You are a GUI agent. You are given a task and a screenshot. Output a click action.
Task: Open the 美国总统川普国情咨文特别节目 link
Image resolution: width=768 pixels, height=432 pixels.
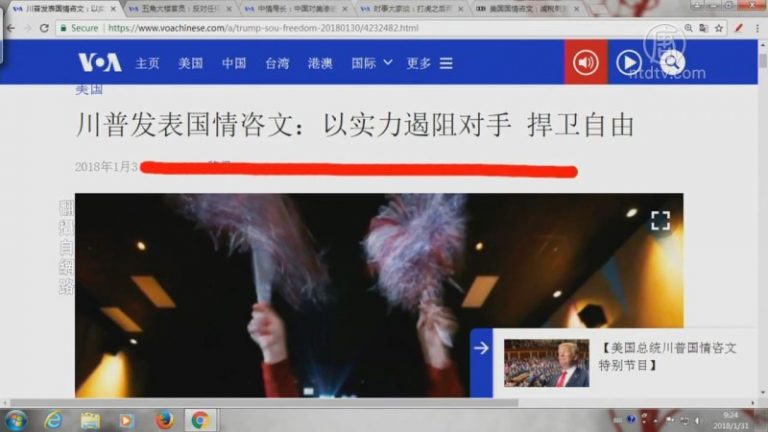coord(667,357)
